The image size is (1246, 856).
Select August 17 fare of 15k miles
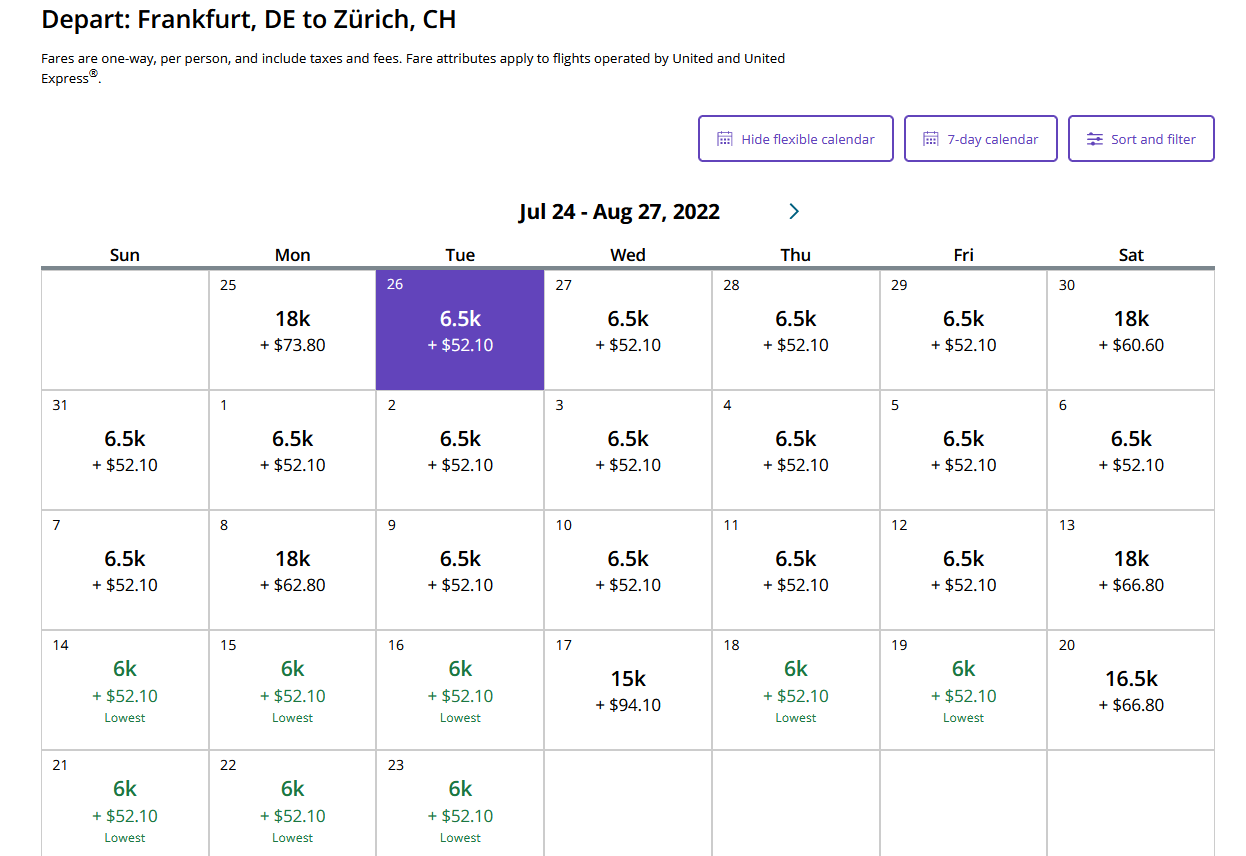click(x=628, y=690)
